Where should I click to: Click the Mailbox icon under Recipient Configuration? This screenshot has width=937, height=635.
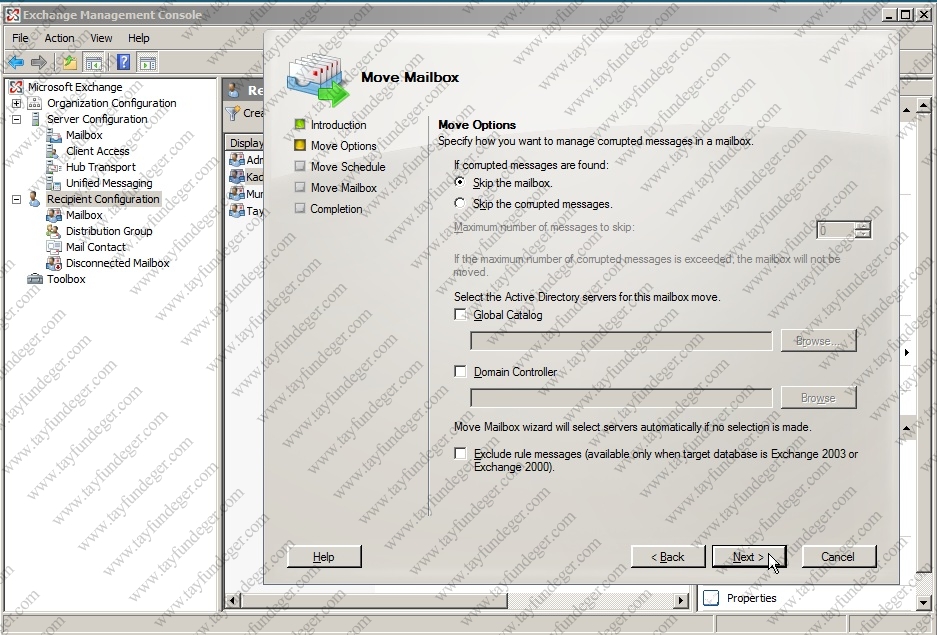pyautogui.click(x=54, y=215)
